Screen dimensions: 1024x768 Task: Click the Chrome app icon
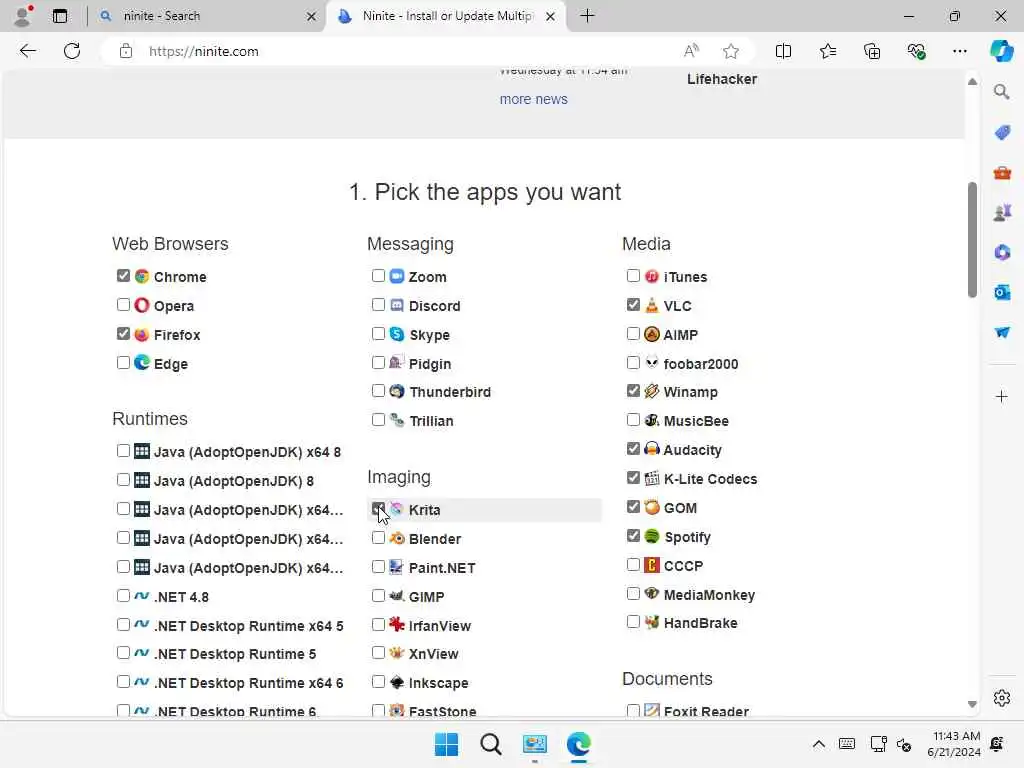pos(142,276)
